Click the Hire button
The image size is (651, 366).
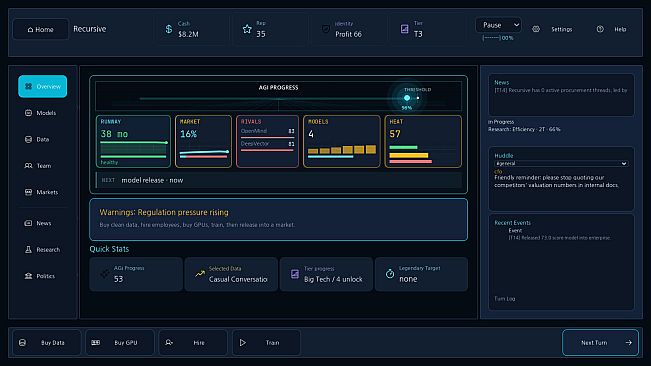193,343
